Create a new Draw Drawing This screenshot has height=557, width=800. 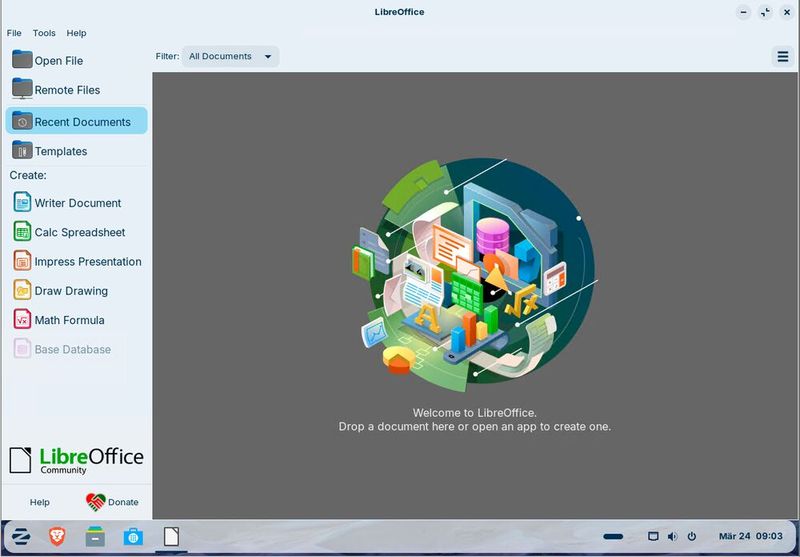point(77,291)
